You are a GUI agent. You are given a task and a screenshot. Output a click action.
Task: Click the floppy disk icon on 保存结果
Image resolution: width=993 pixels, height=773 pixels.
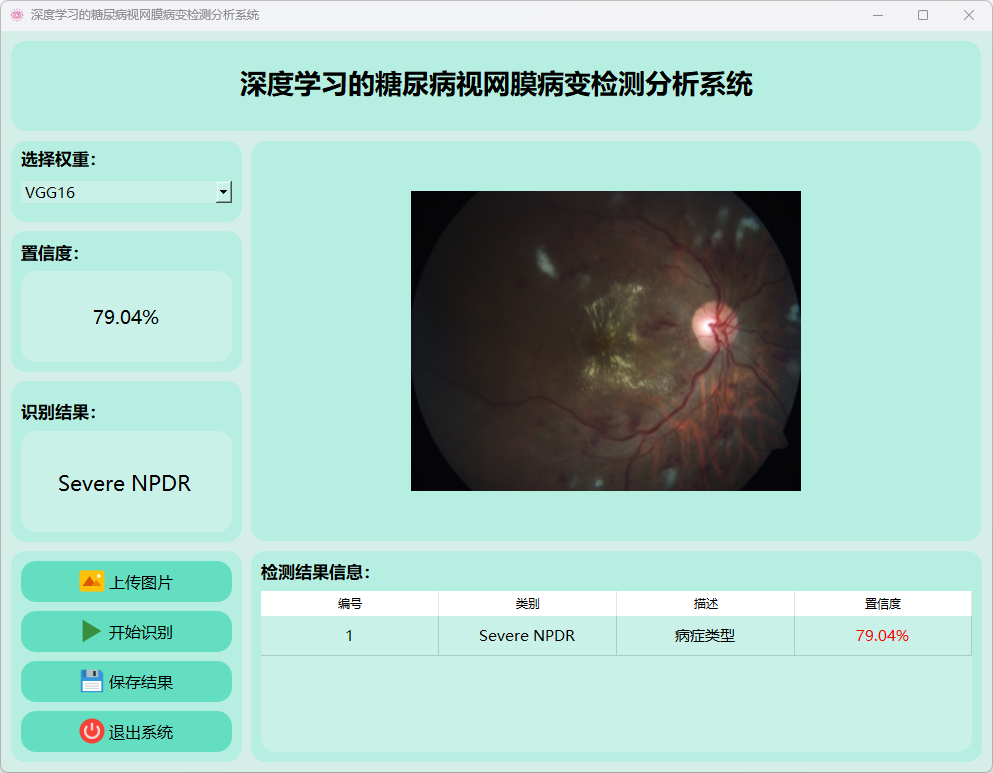[x=91, y=681]
